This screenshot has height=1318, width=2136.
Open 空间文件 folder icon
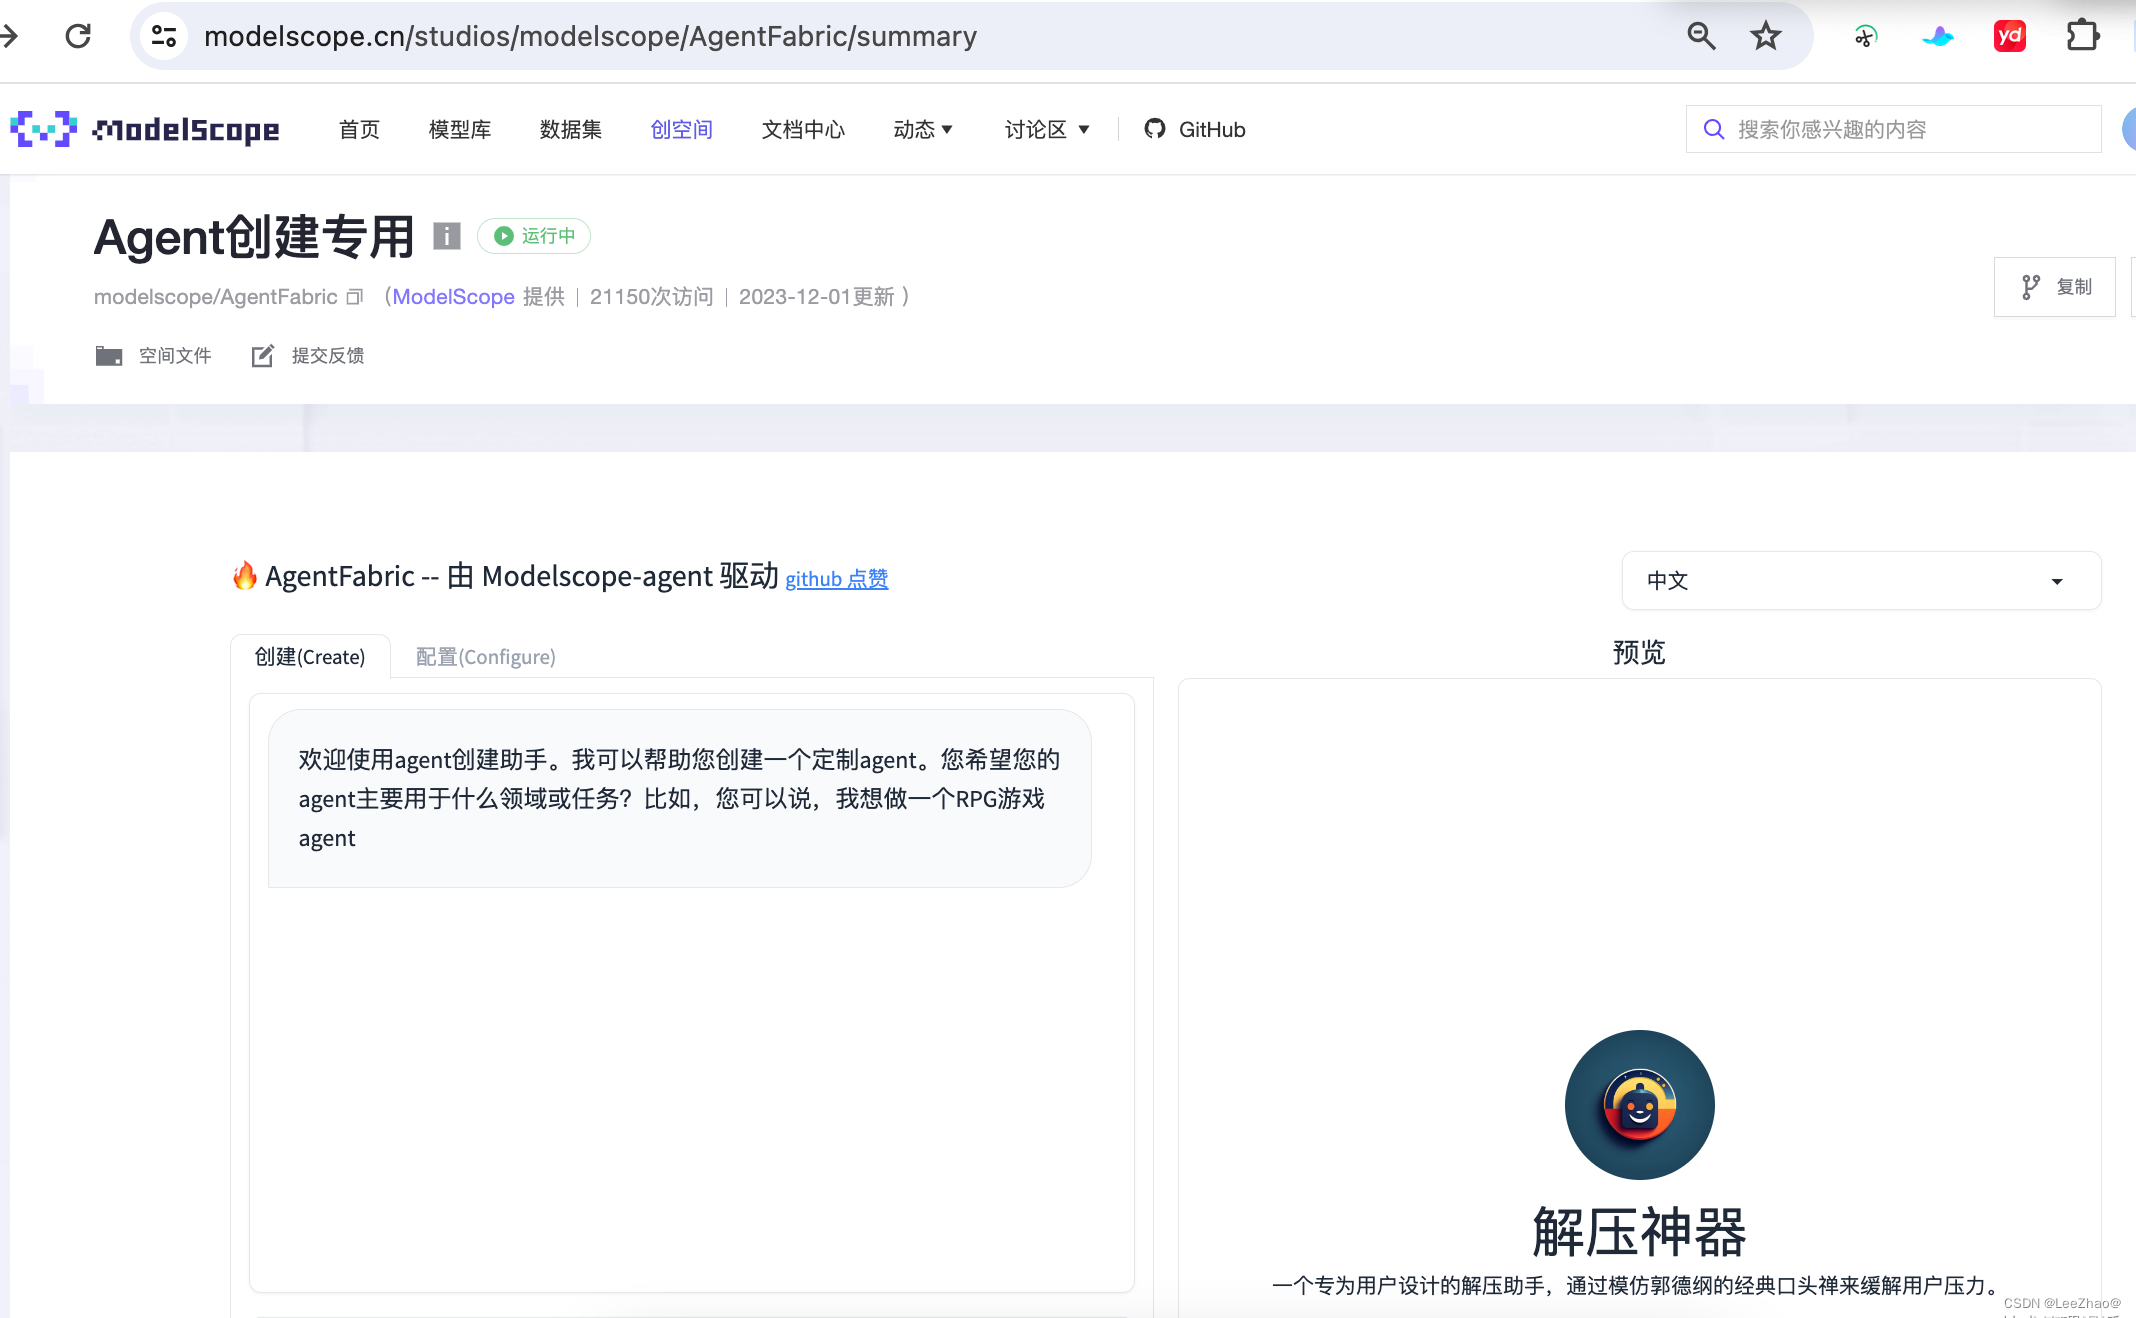coord(109,356)
